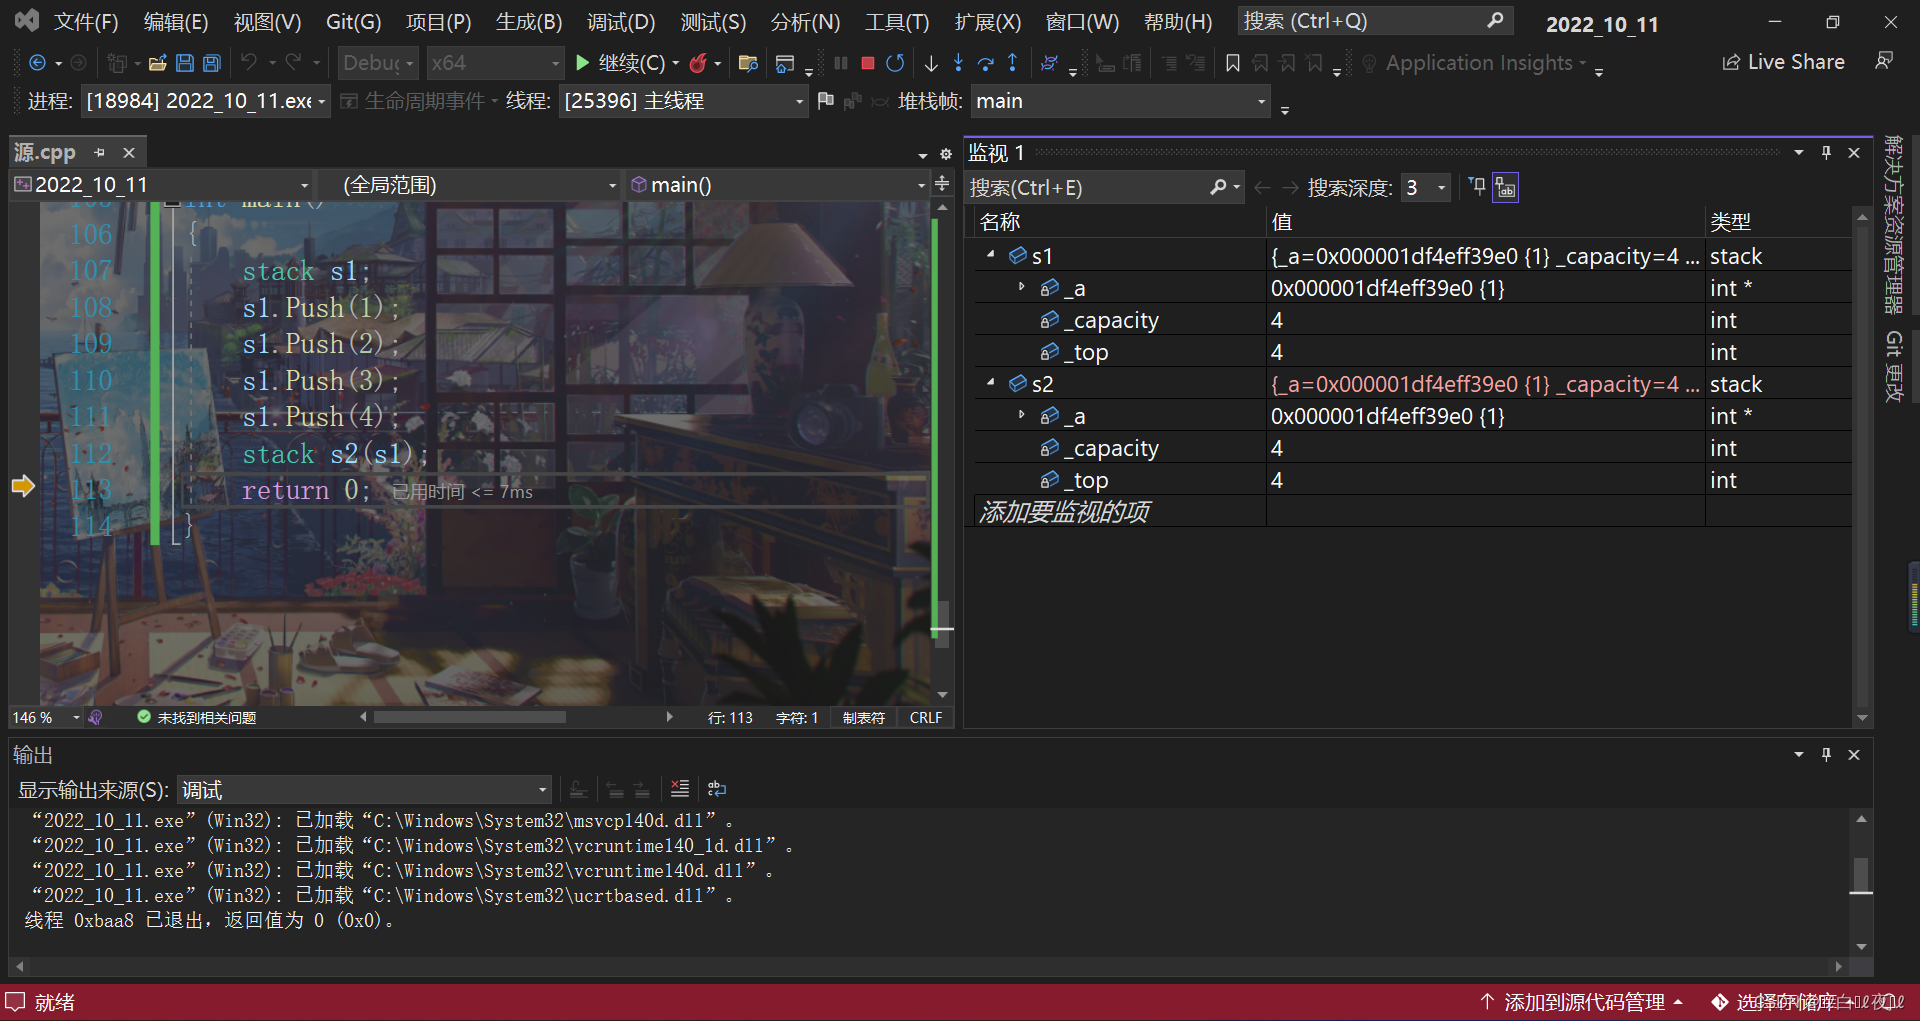Viewport: 1920px width, 1021px height.
Task: Click the Hot Reload flame icon
Action: click(x=698, y=63)
